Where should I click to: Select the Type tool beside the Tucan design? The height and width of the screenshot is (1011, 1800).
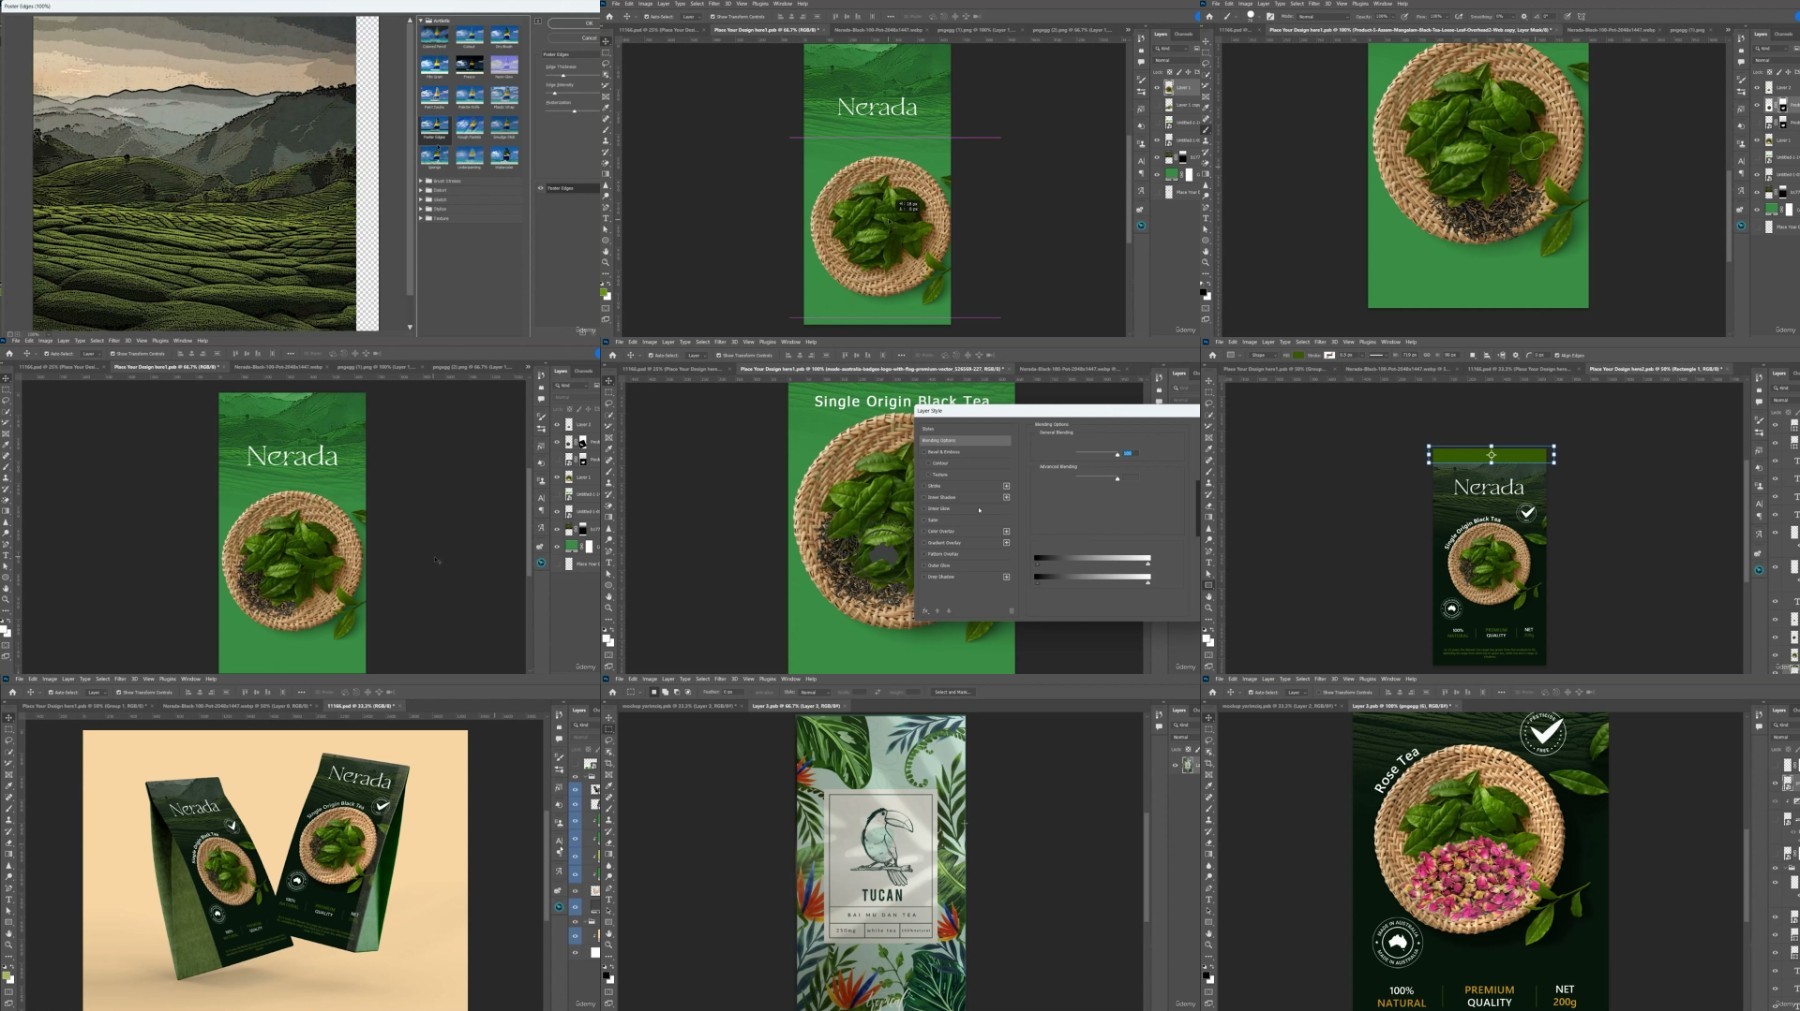[x=608, y=900]
